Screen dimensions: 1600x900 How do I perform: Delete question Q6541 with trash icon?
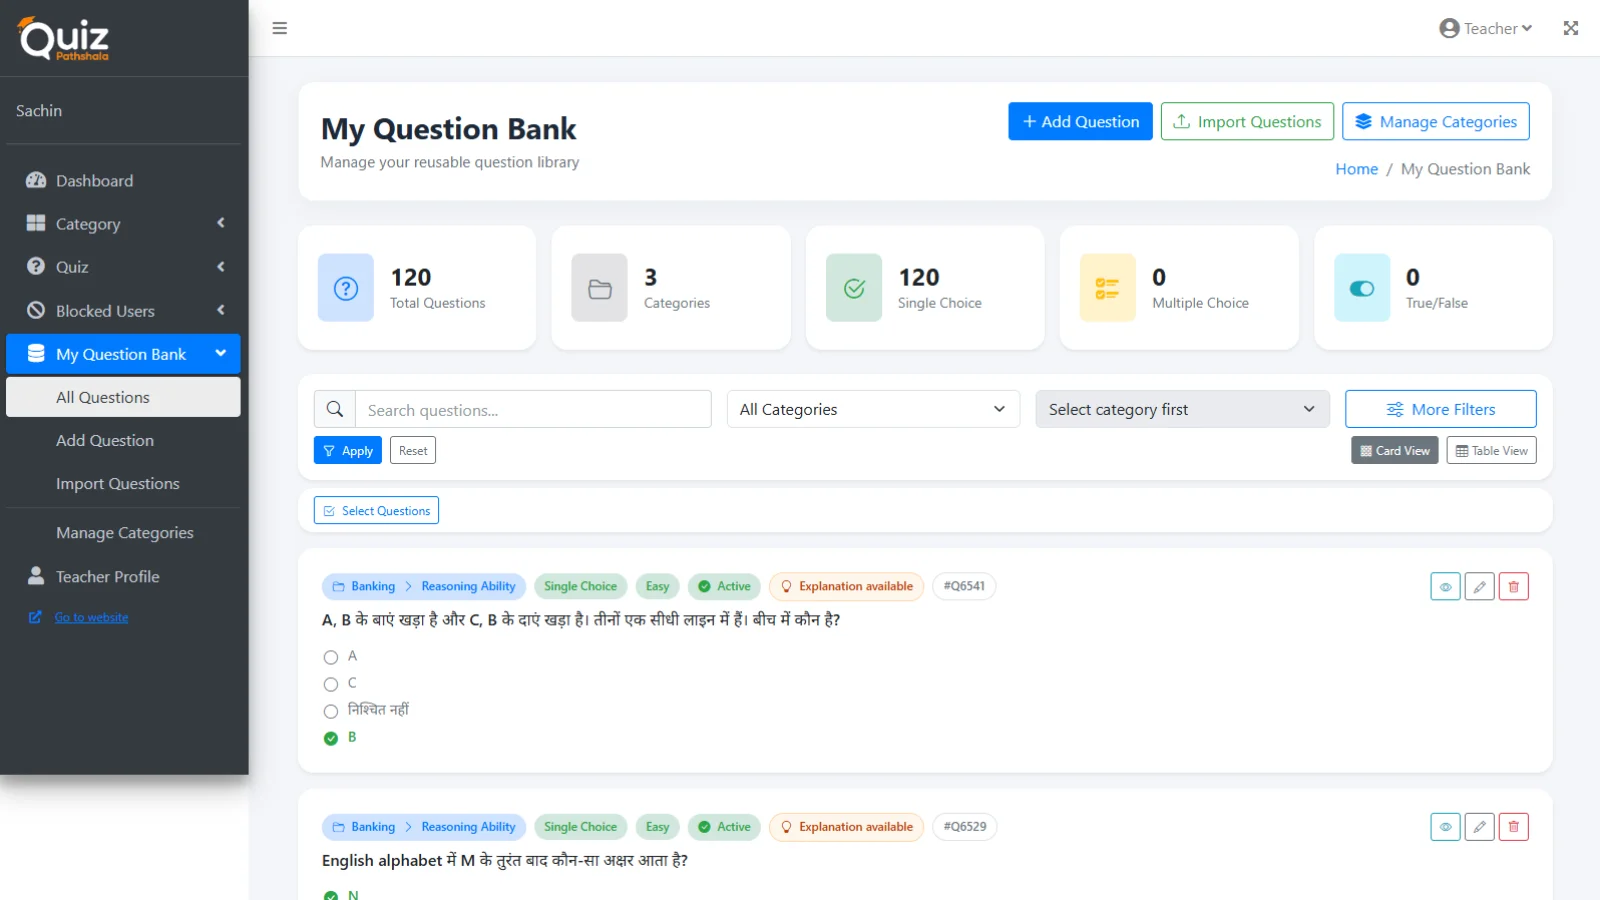[1513, 587]
